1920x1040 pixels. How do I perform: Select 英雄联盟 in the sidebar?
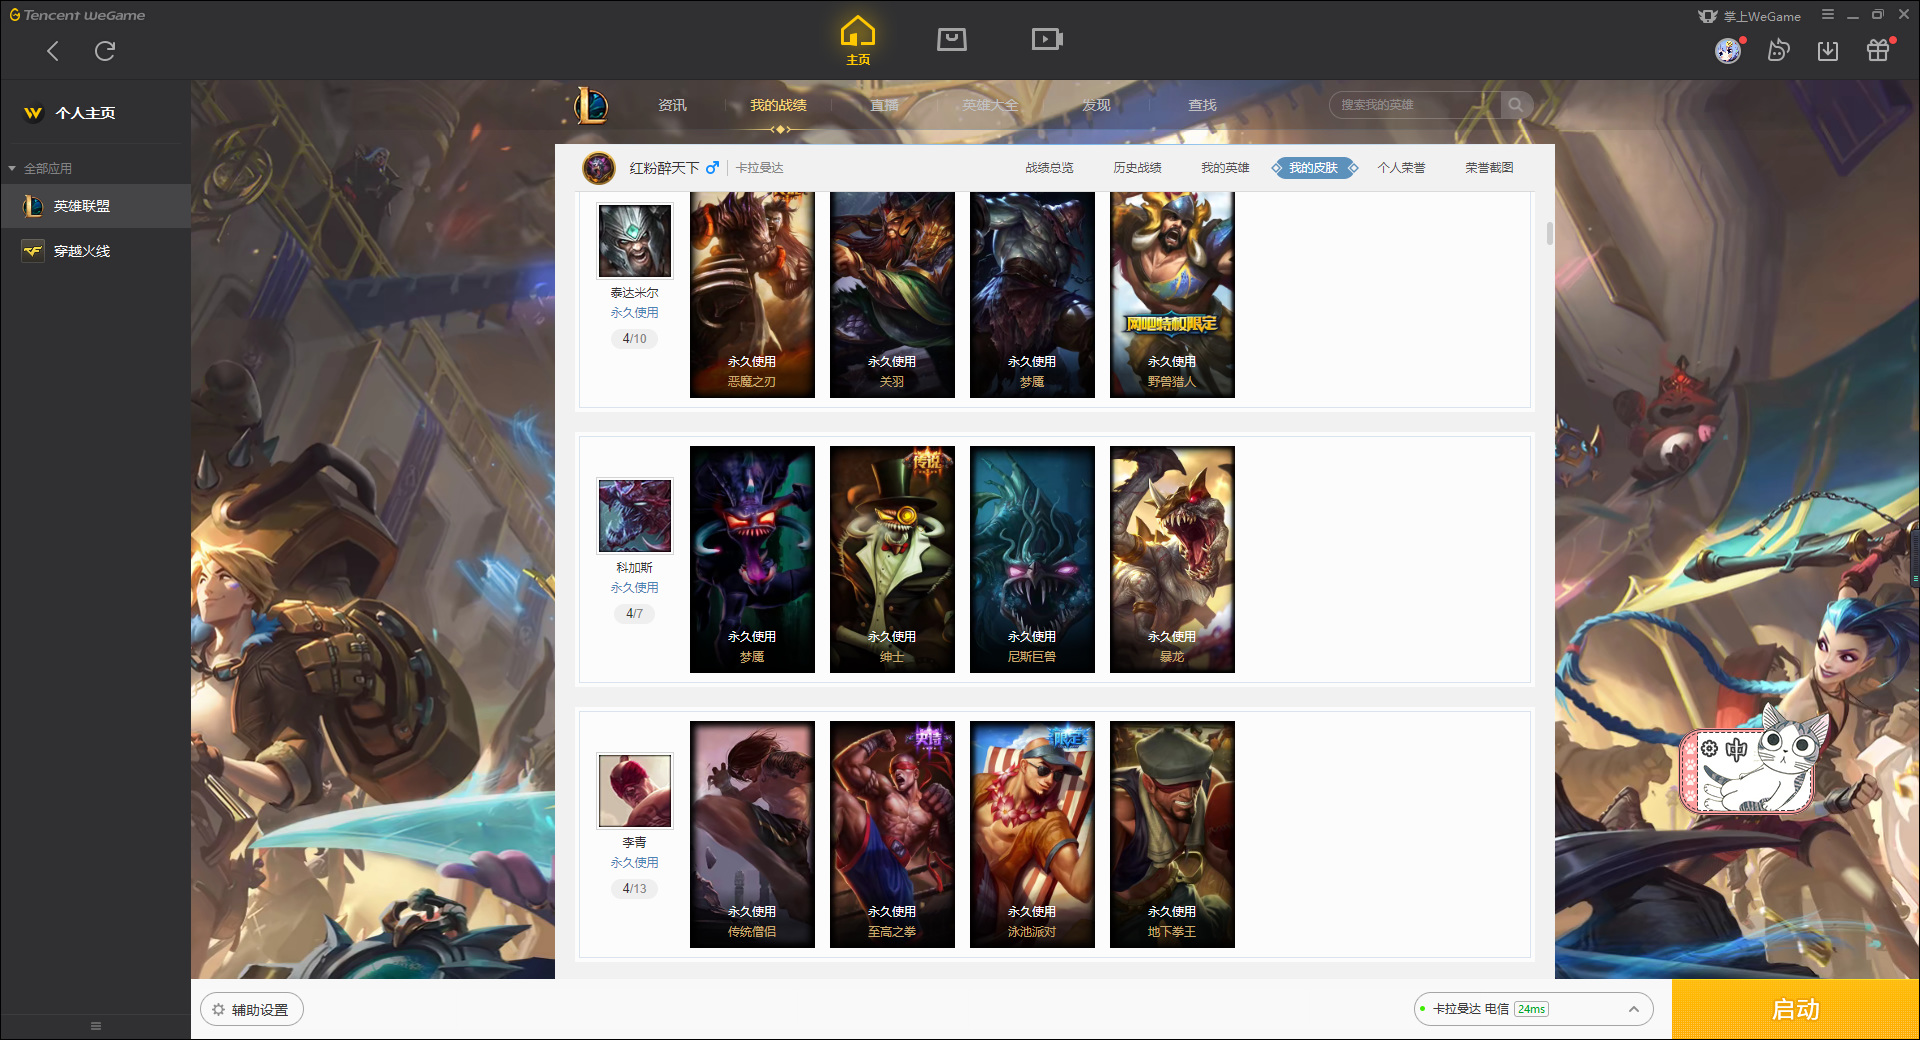pyautogui.click(x=95, y=206)
